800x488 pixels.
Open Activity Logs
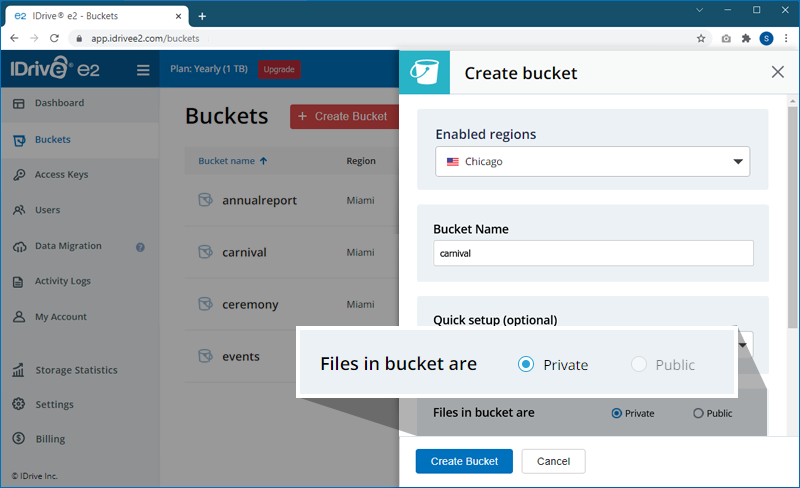pyautogui.click(x=63, y=281)
